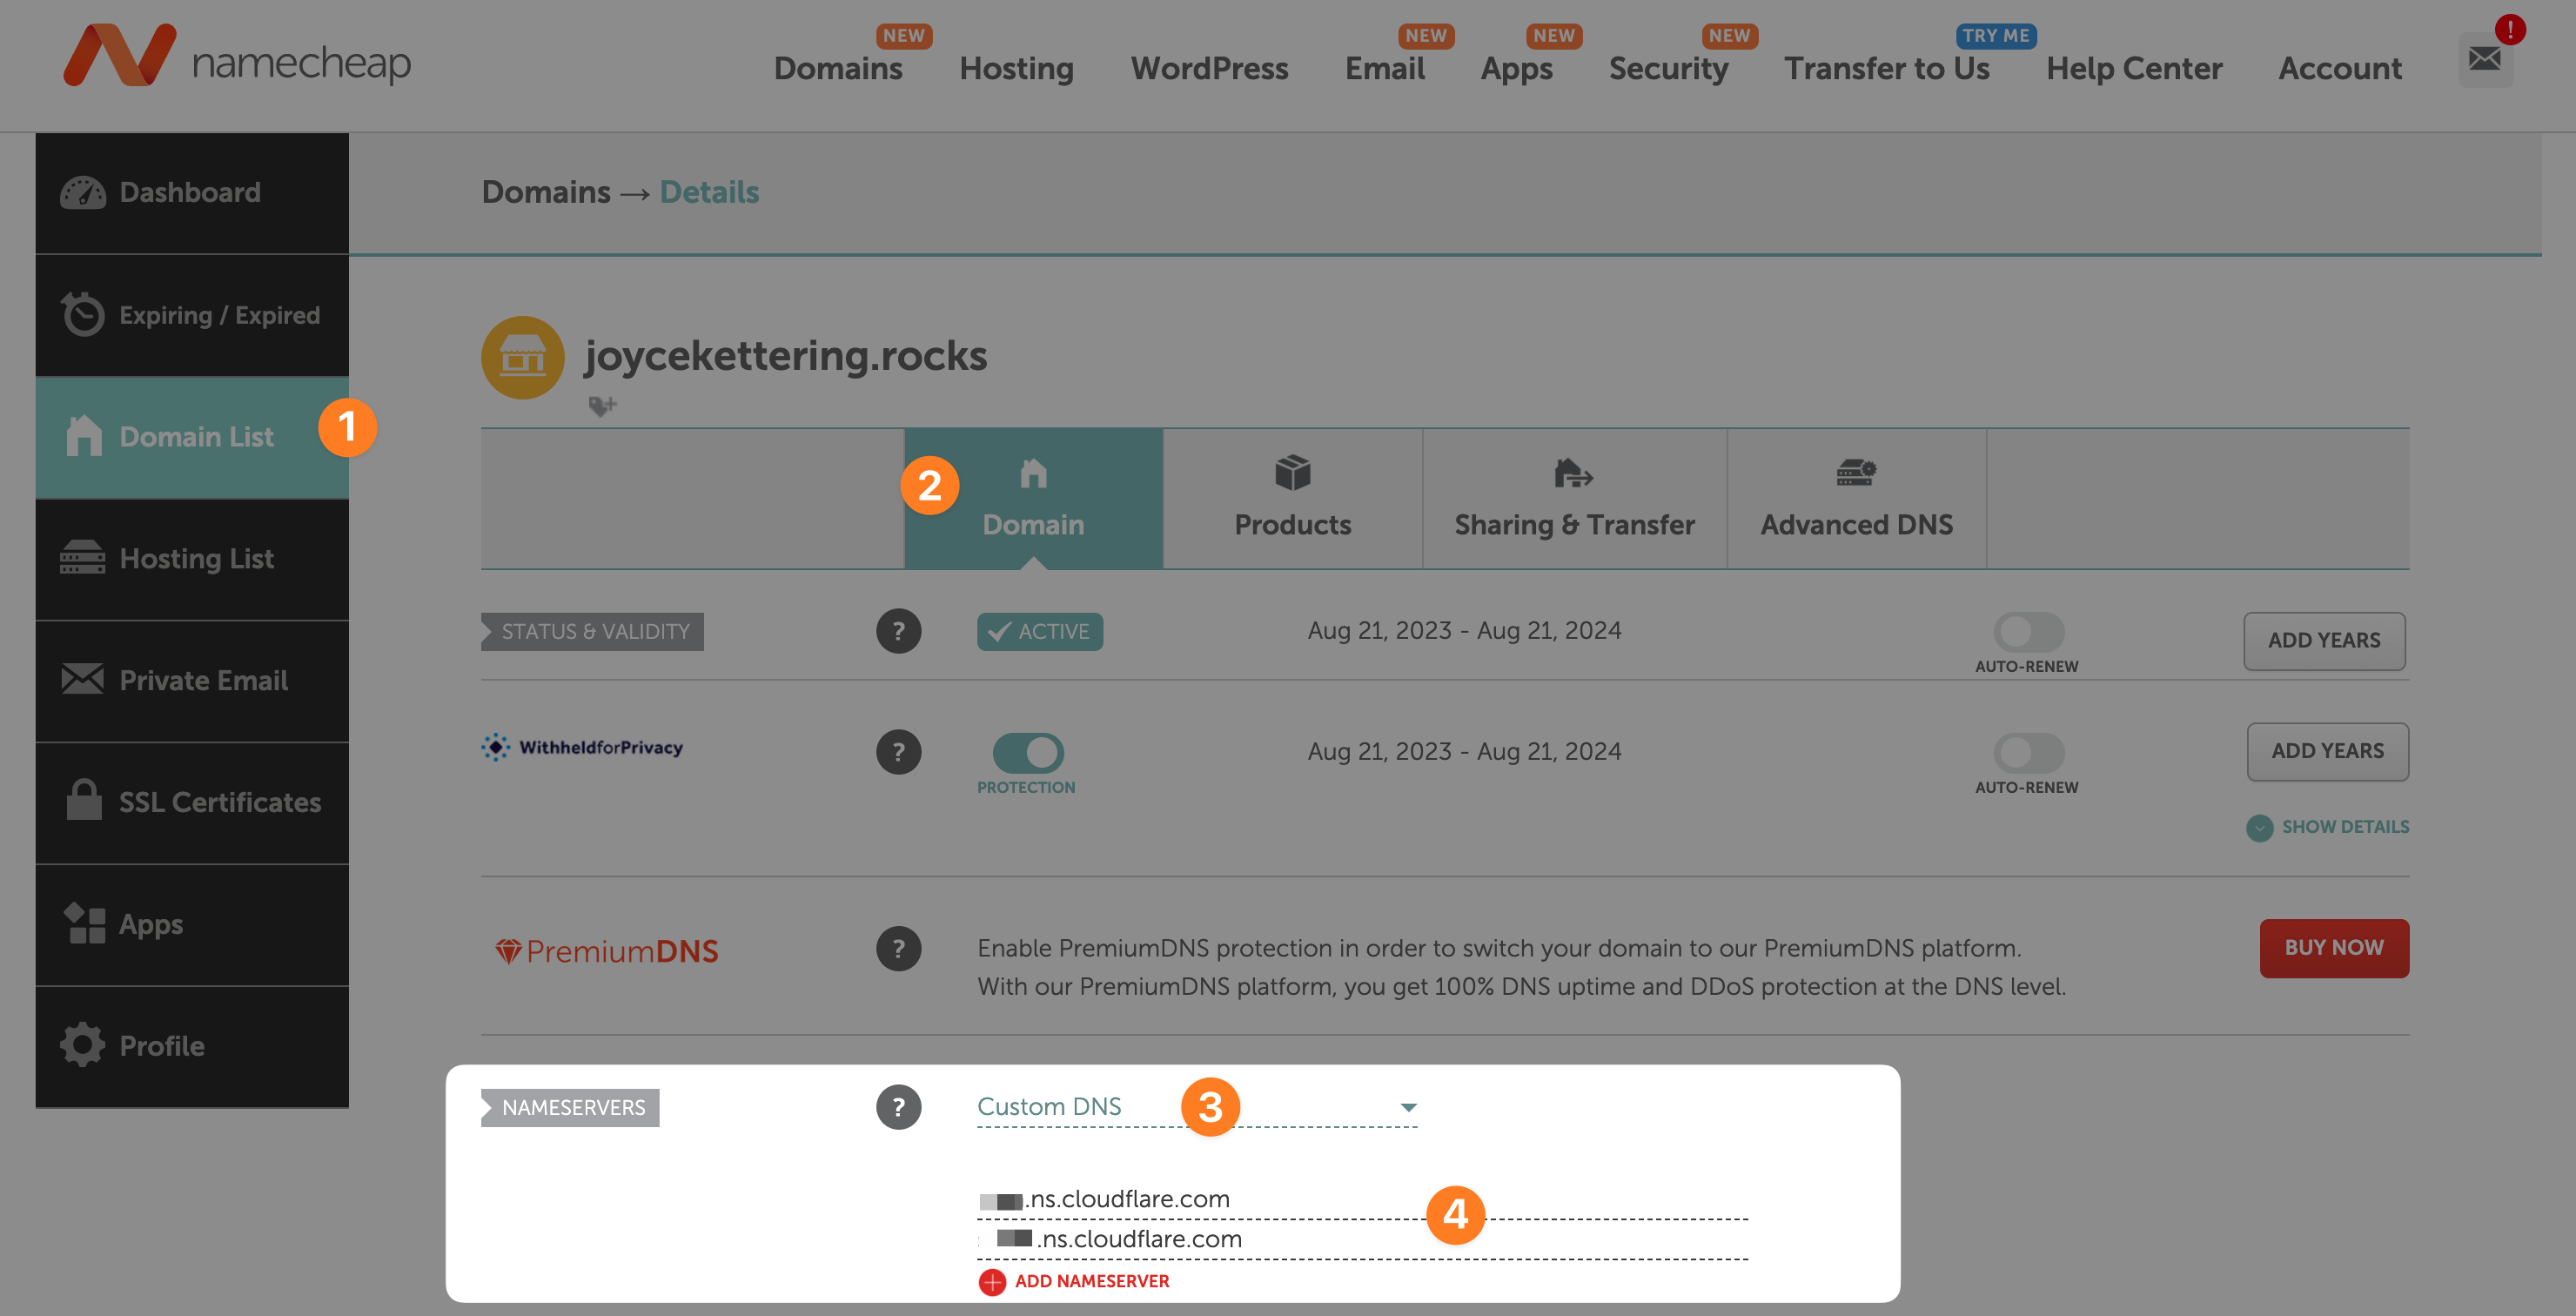Switch to the Products tab
The width and height of the screenshot is (2576, 1316).
pos(1292,498)
